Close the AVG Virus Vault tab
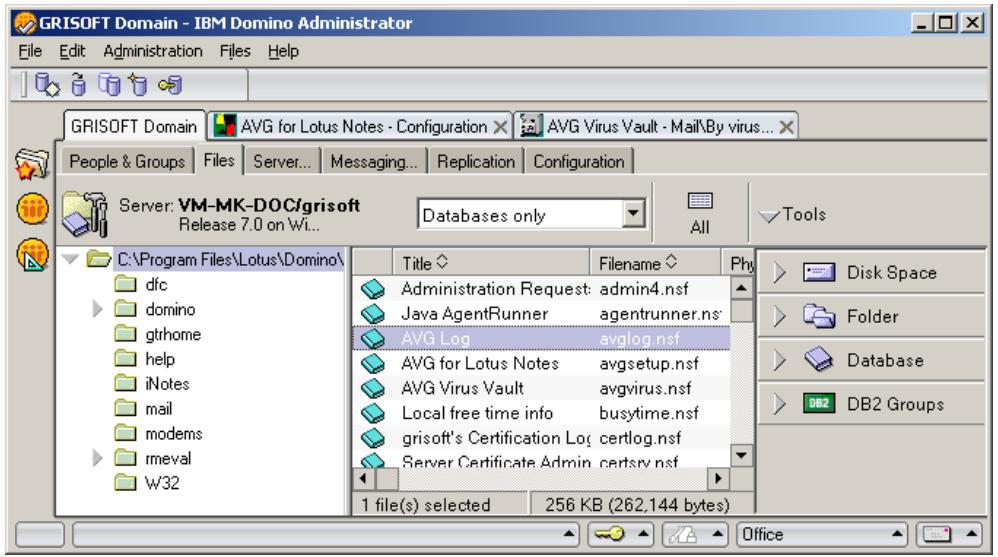Viewport: 998px width, 557px height. (787, 127)
